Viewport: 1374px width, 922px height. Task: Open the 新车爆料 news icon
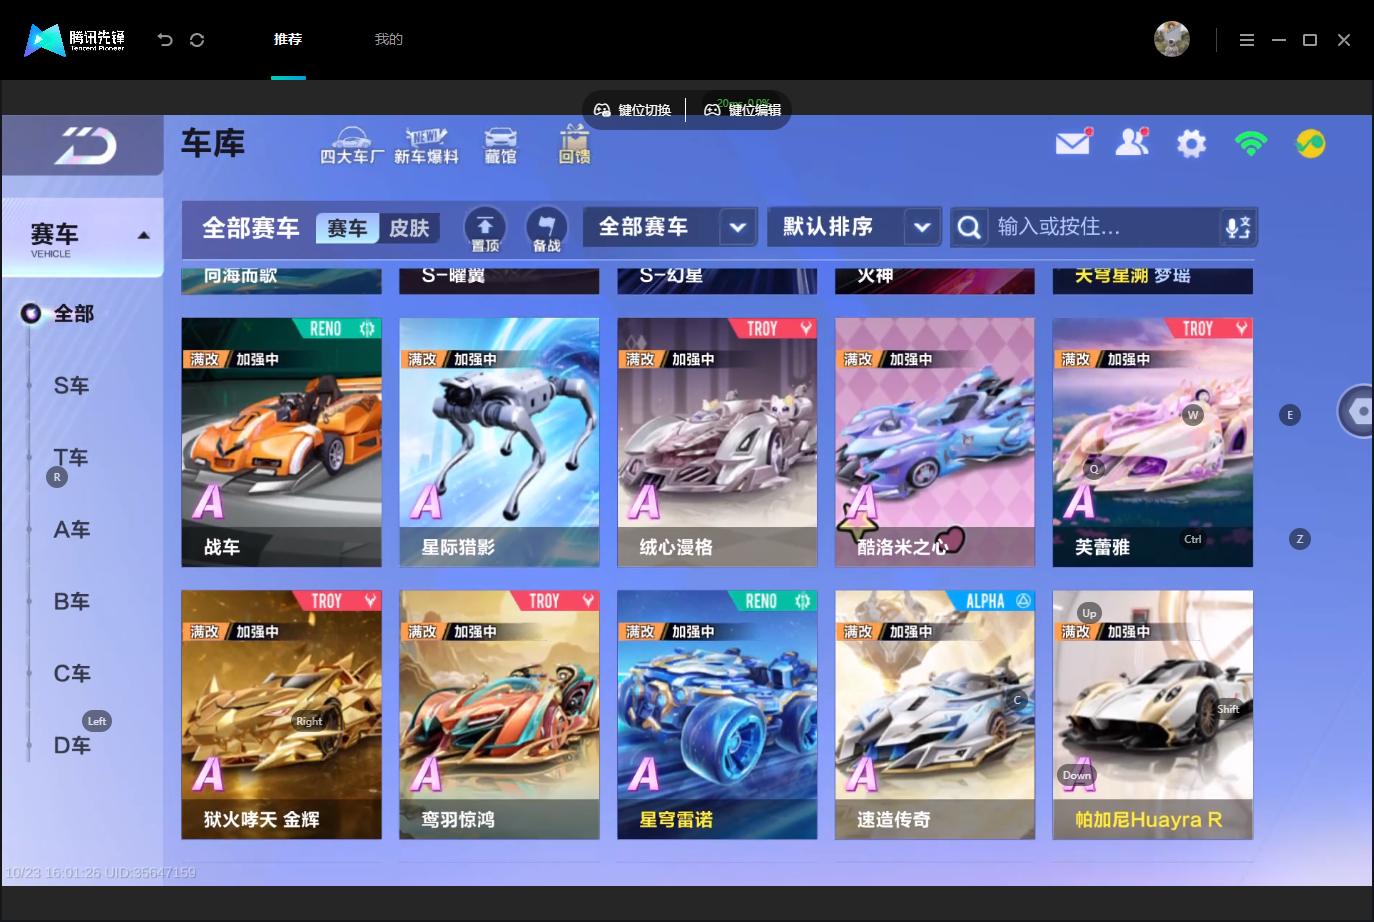tap(426, 146)
